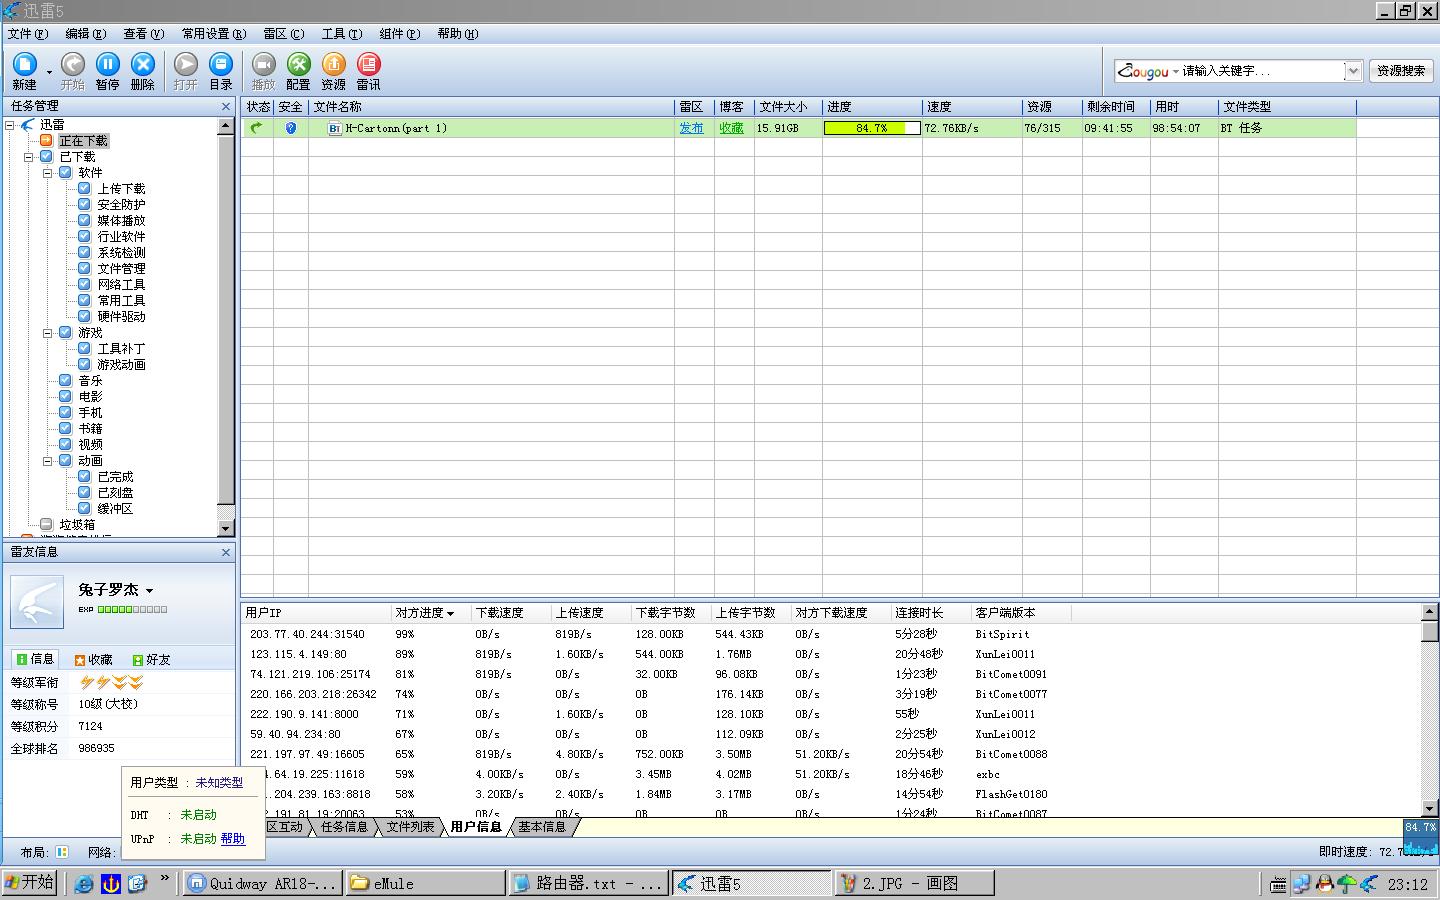Collapse the 游戏 tree node
1440x900 pixels.
click(47, 333)
